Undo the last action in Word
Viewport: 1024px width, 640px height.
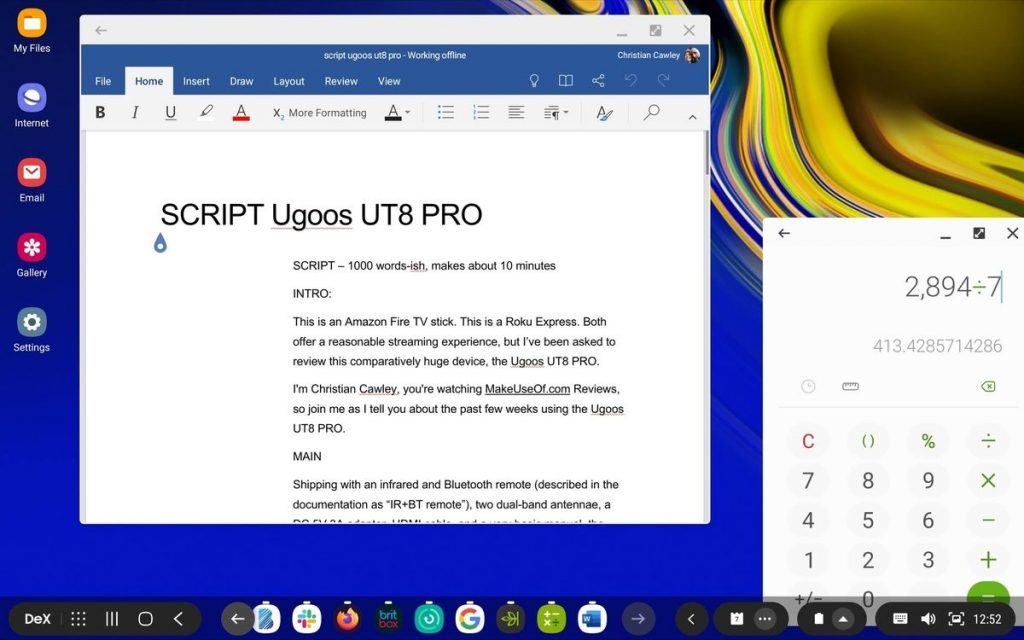630,80
